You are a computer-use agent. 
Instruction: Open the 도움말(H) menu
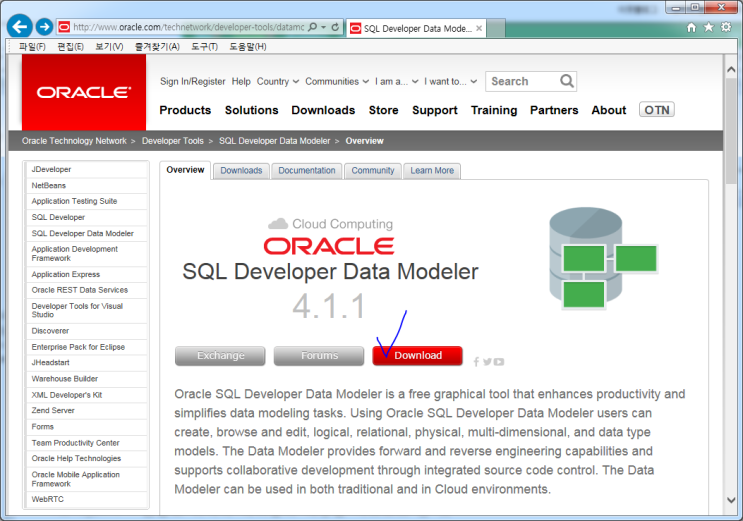tap(248, 46)
